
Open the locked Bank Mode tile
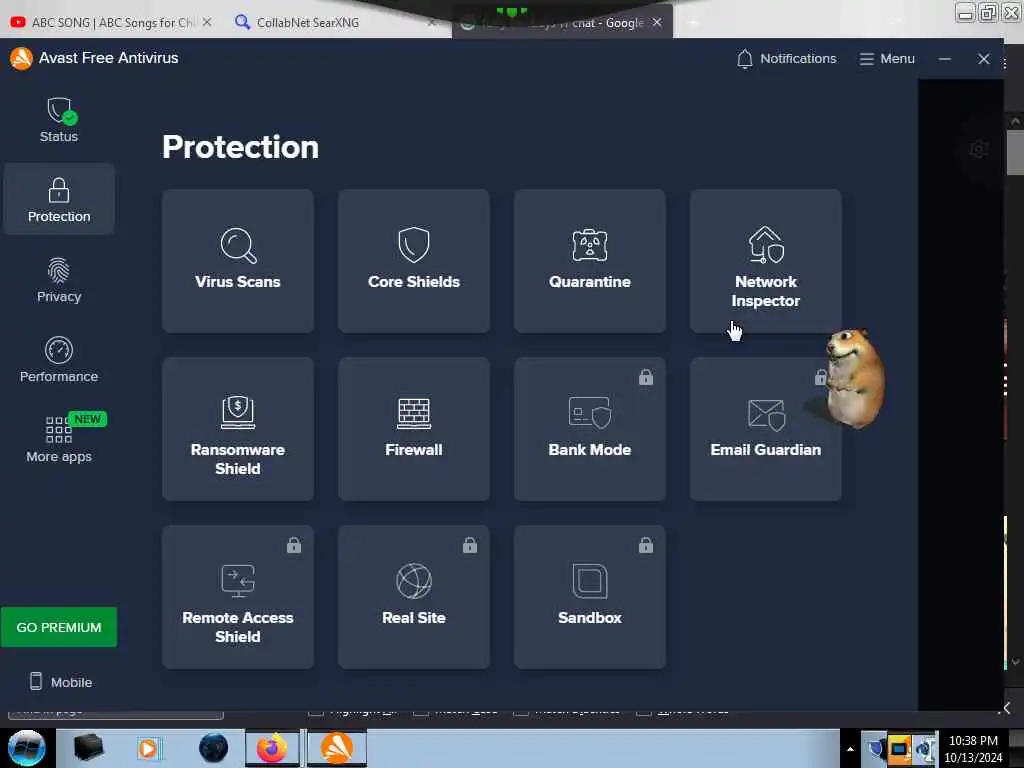[x=590, y=429]
